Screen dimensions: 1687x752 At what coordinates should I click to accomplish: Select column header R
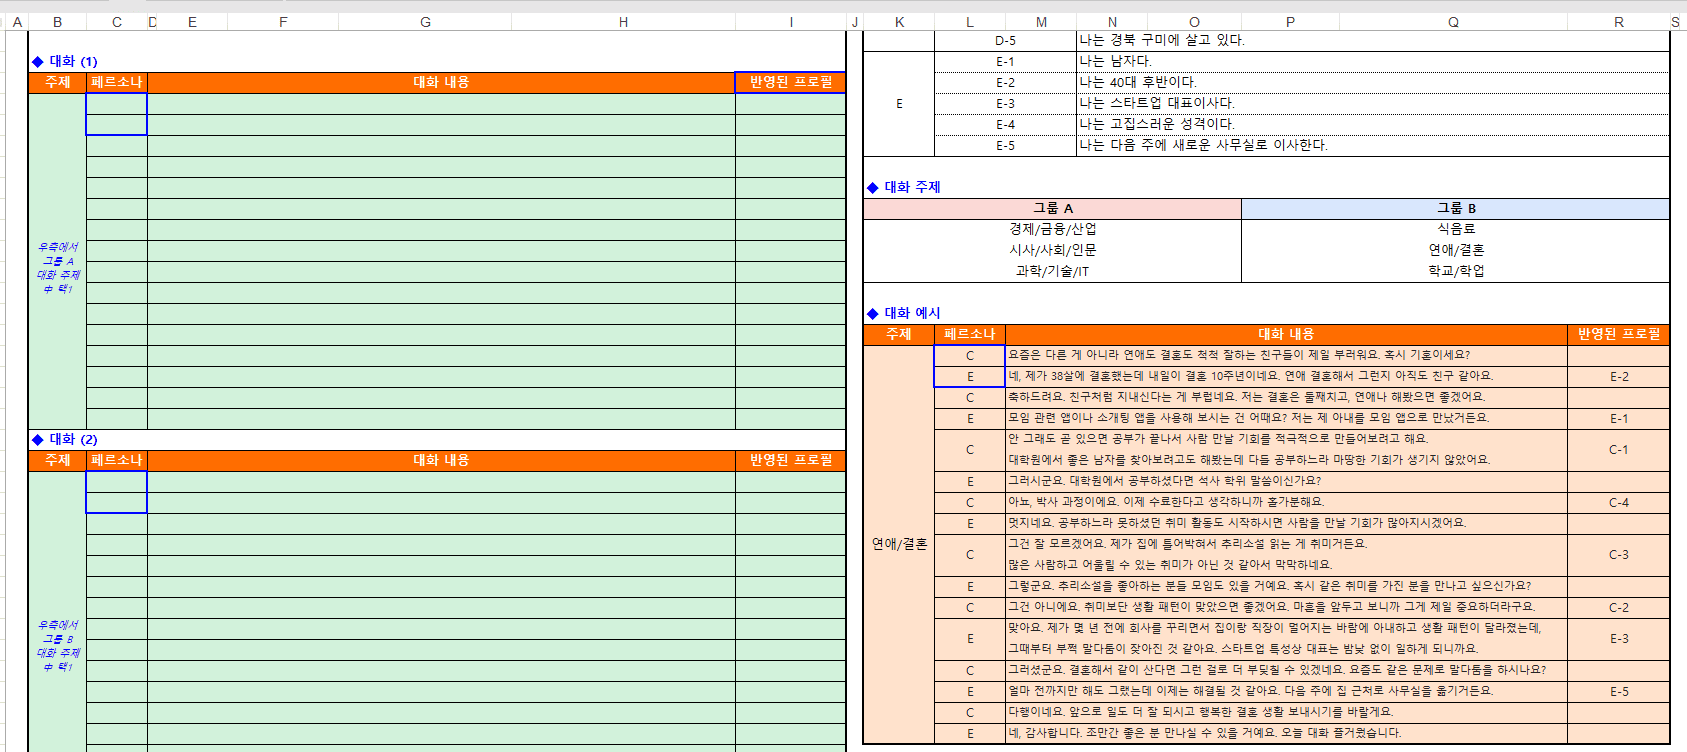coord(1619,22)
